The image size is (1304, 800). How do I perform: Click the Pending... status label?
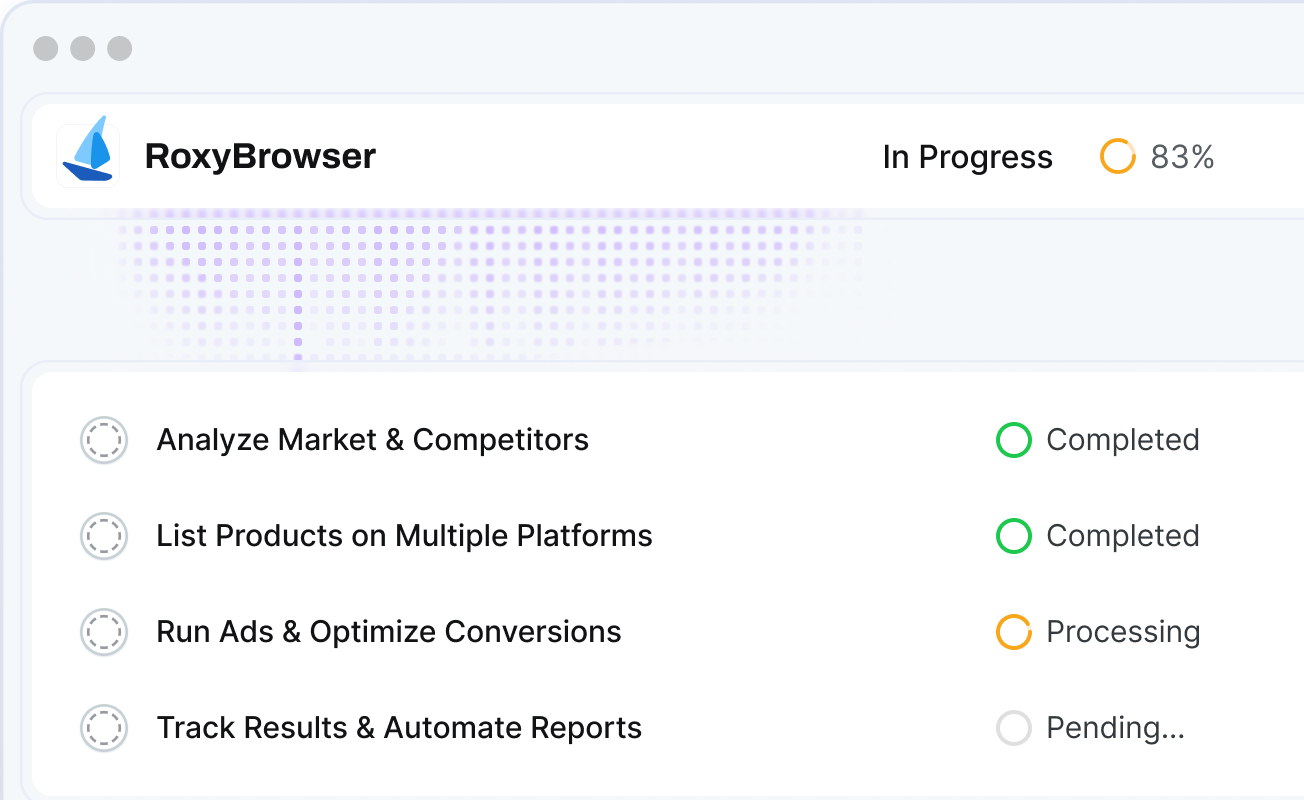[x=1115, y=728]
